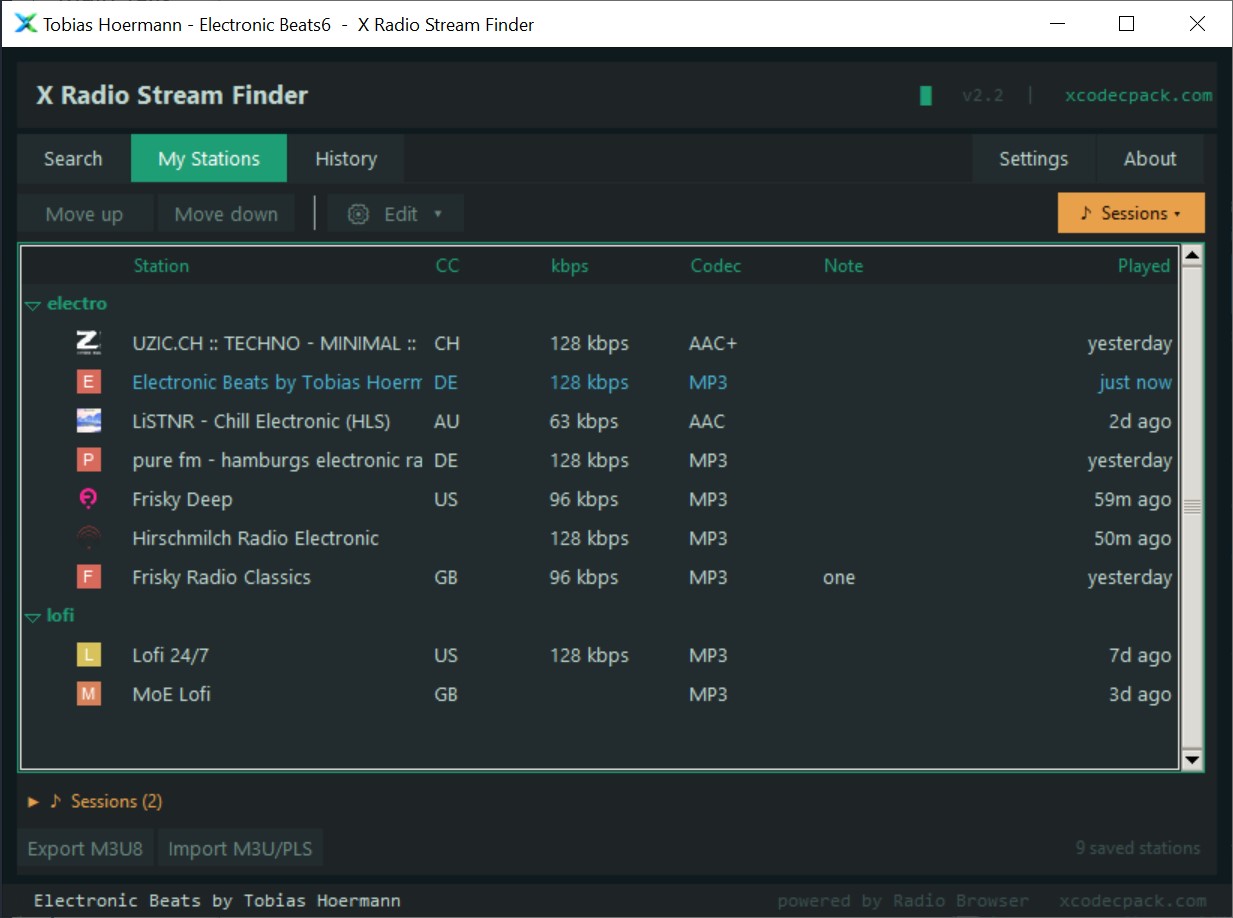Click the red P icon of pure fm

pos(89,460)
